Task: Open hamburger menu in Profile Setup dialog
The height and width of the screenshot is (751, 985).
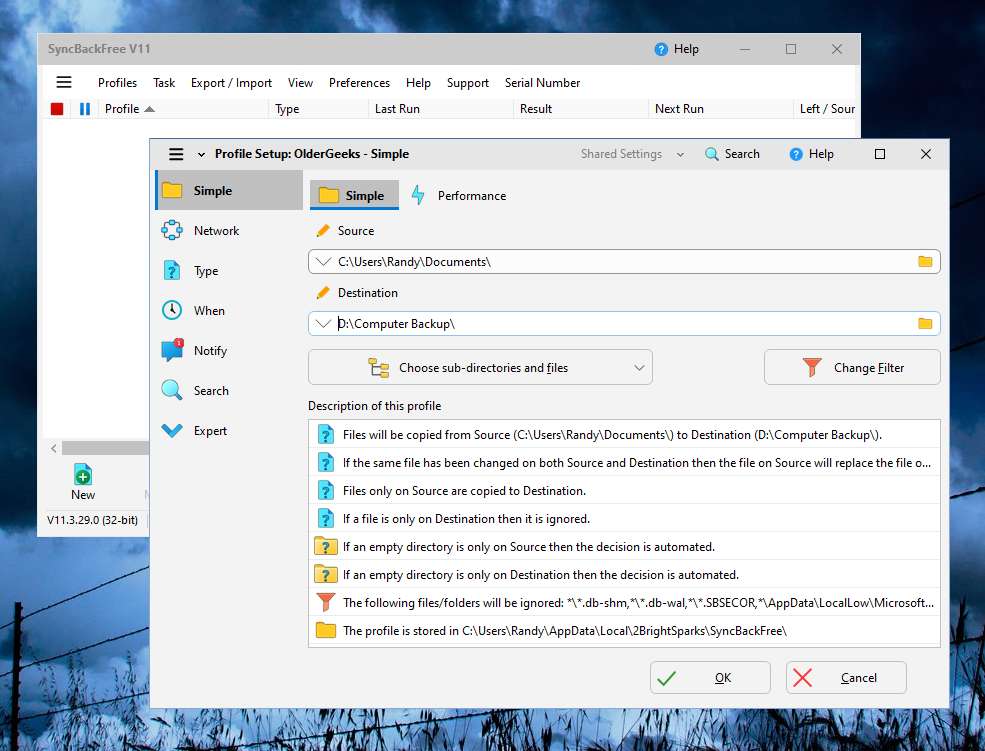Action: tap(176, 154)
